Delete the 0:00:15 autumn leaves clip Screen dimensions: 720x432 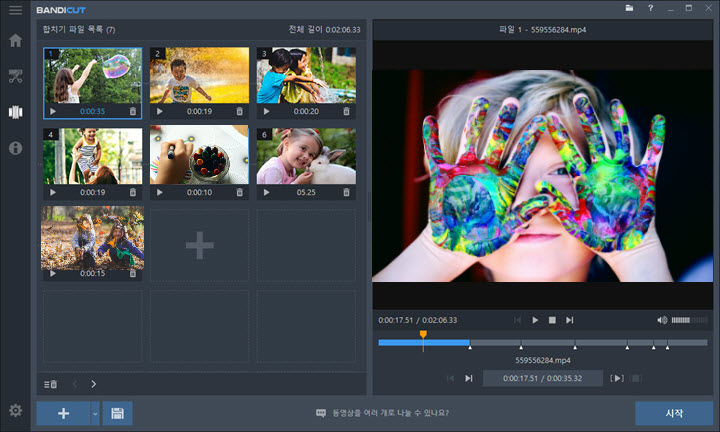[x=133, y=274]
